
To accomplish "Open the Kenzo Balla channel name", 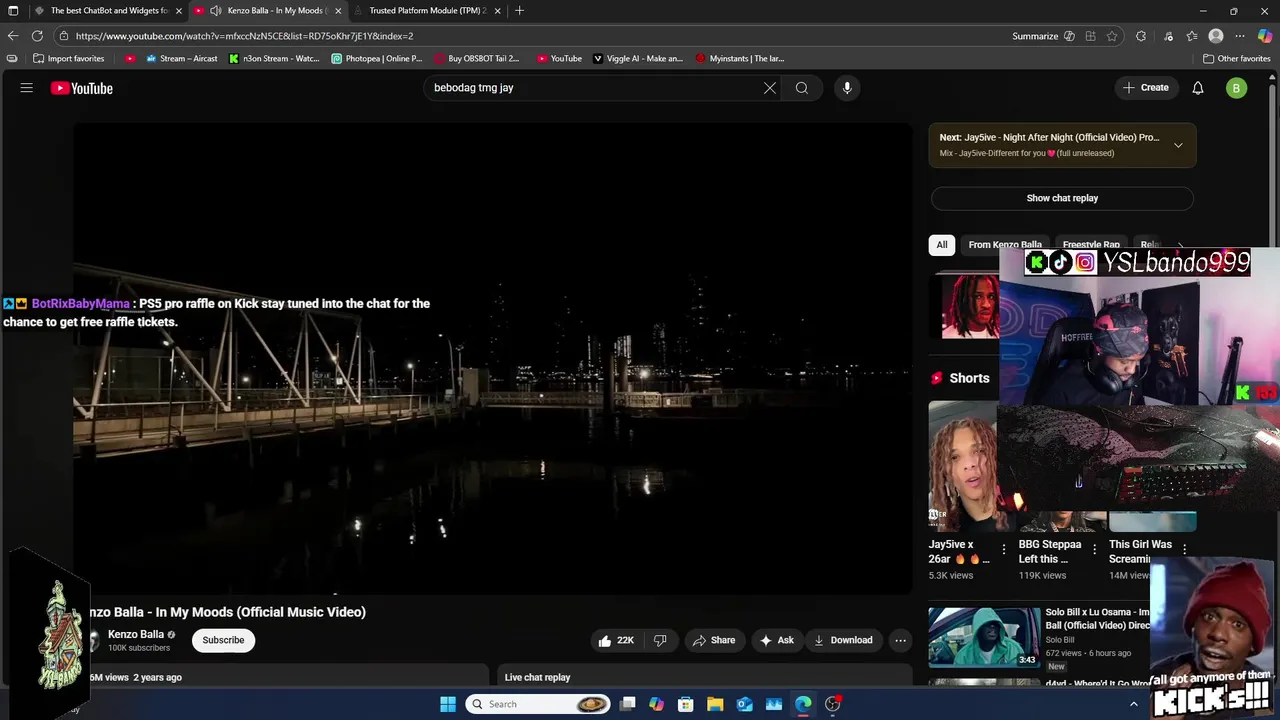I will pyautogui.click(x=136, y=634).
